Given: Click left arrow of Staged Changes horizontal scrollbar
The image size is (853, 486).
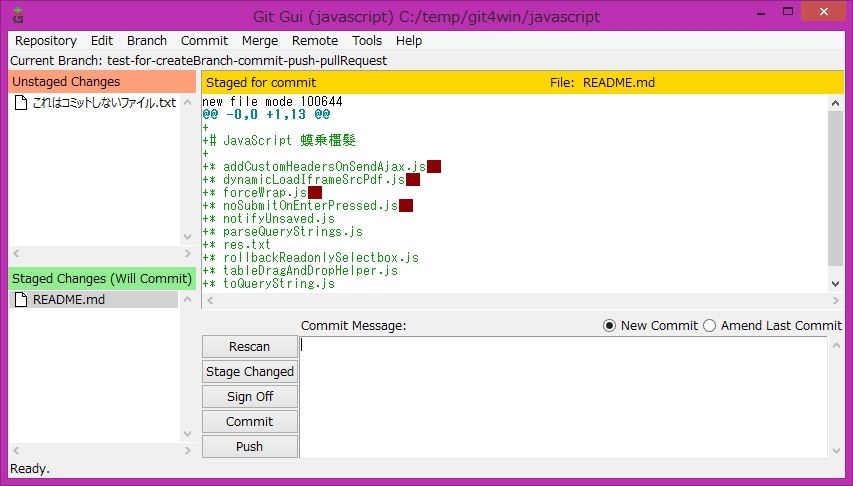Looking at the screenshot, I should click(16, 451).
